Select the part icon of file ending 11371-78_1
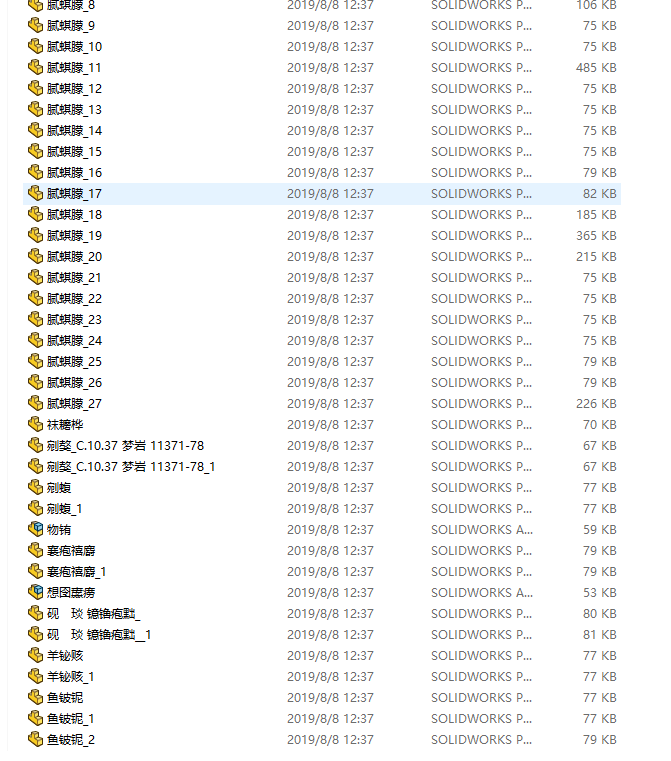Screen dimensions: 671x761 pyautogui.click(x=35, y=466)
